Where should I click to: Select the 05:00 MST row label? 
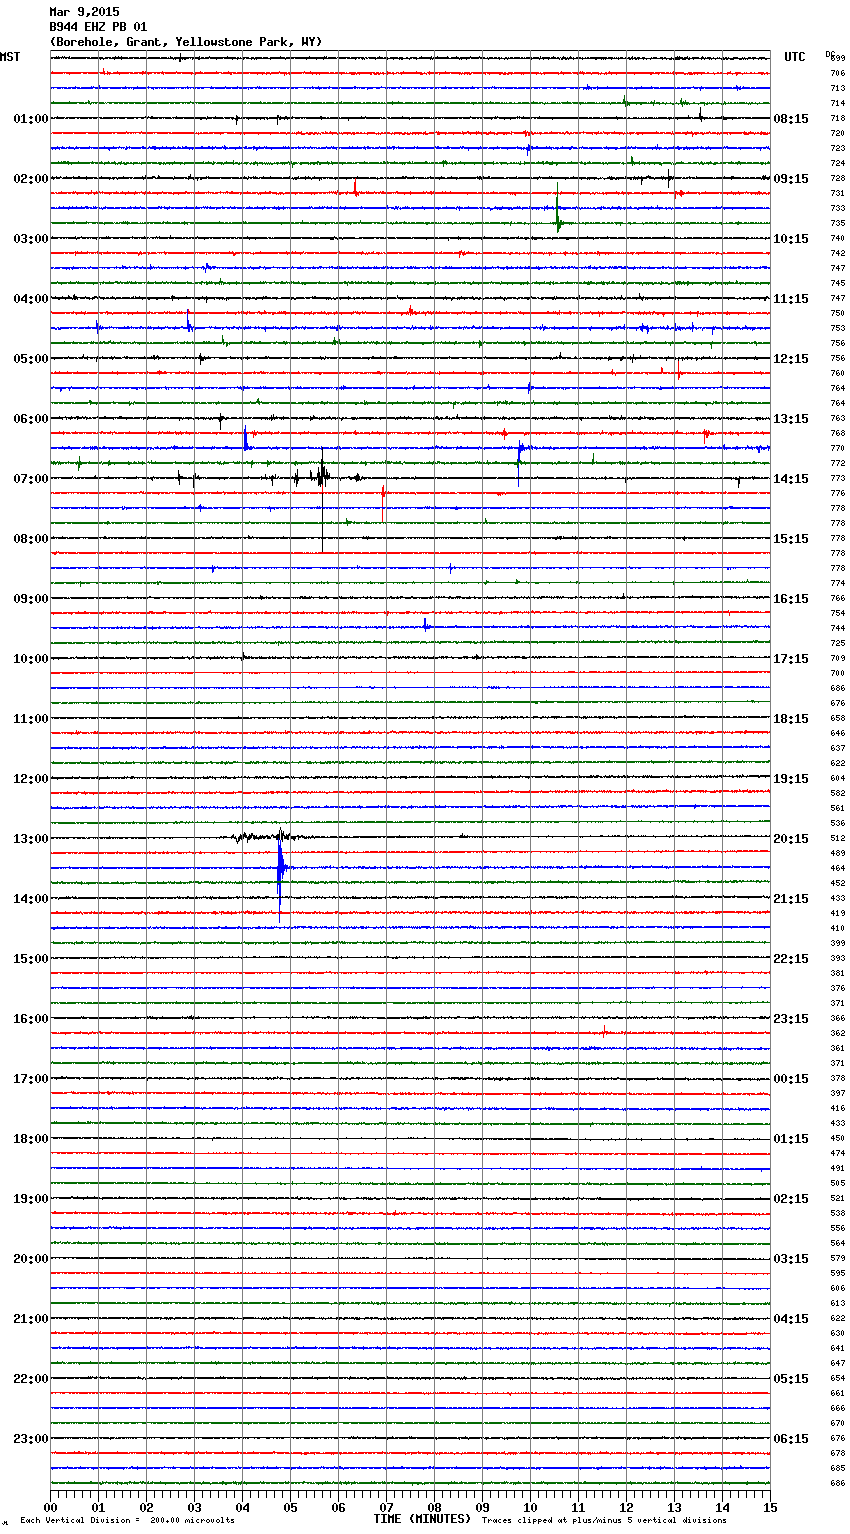31,359
